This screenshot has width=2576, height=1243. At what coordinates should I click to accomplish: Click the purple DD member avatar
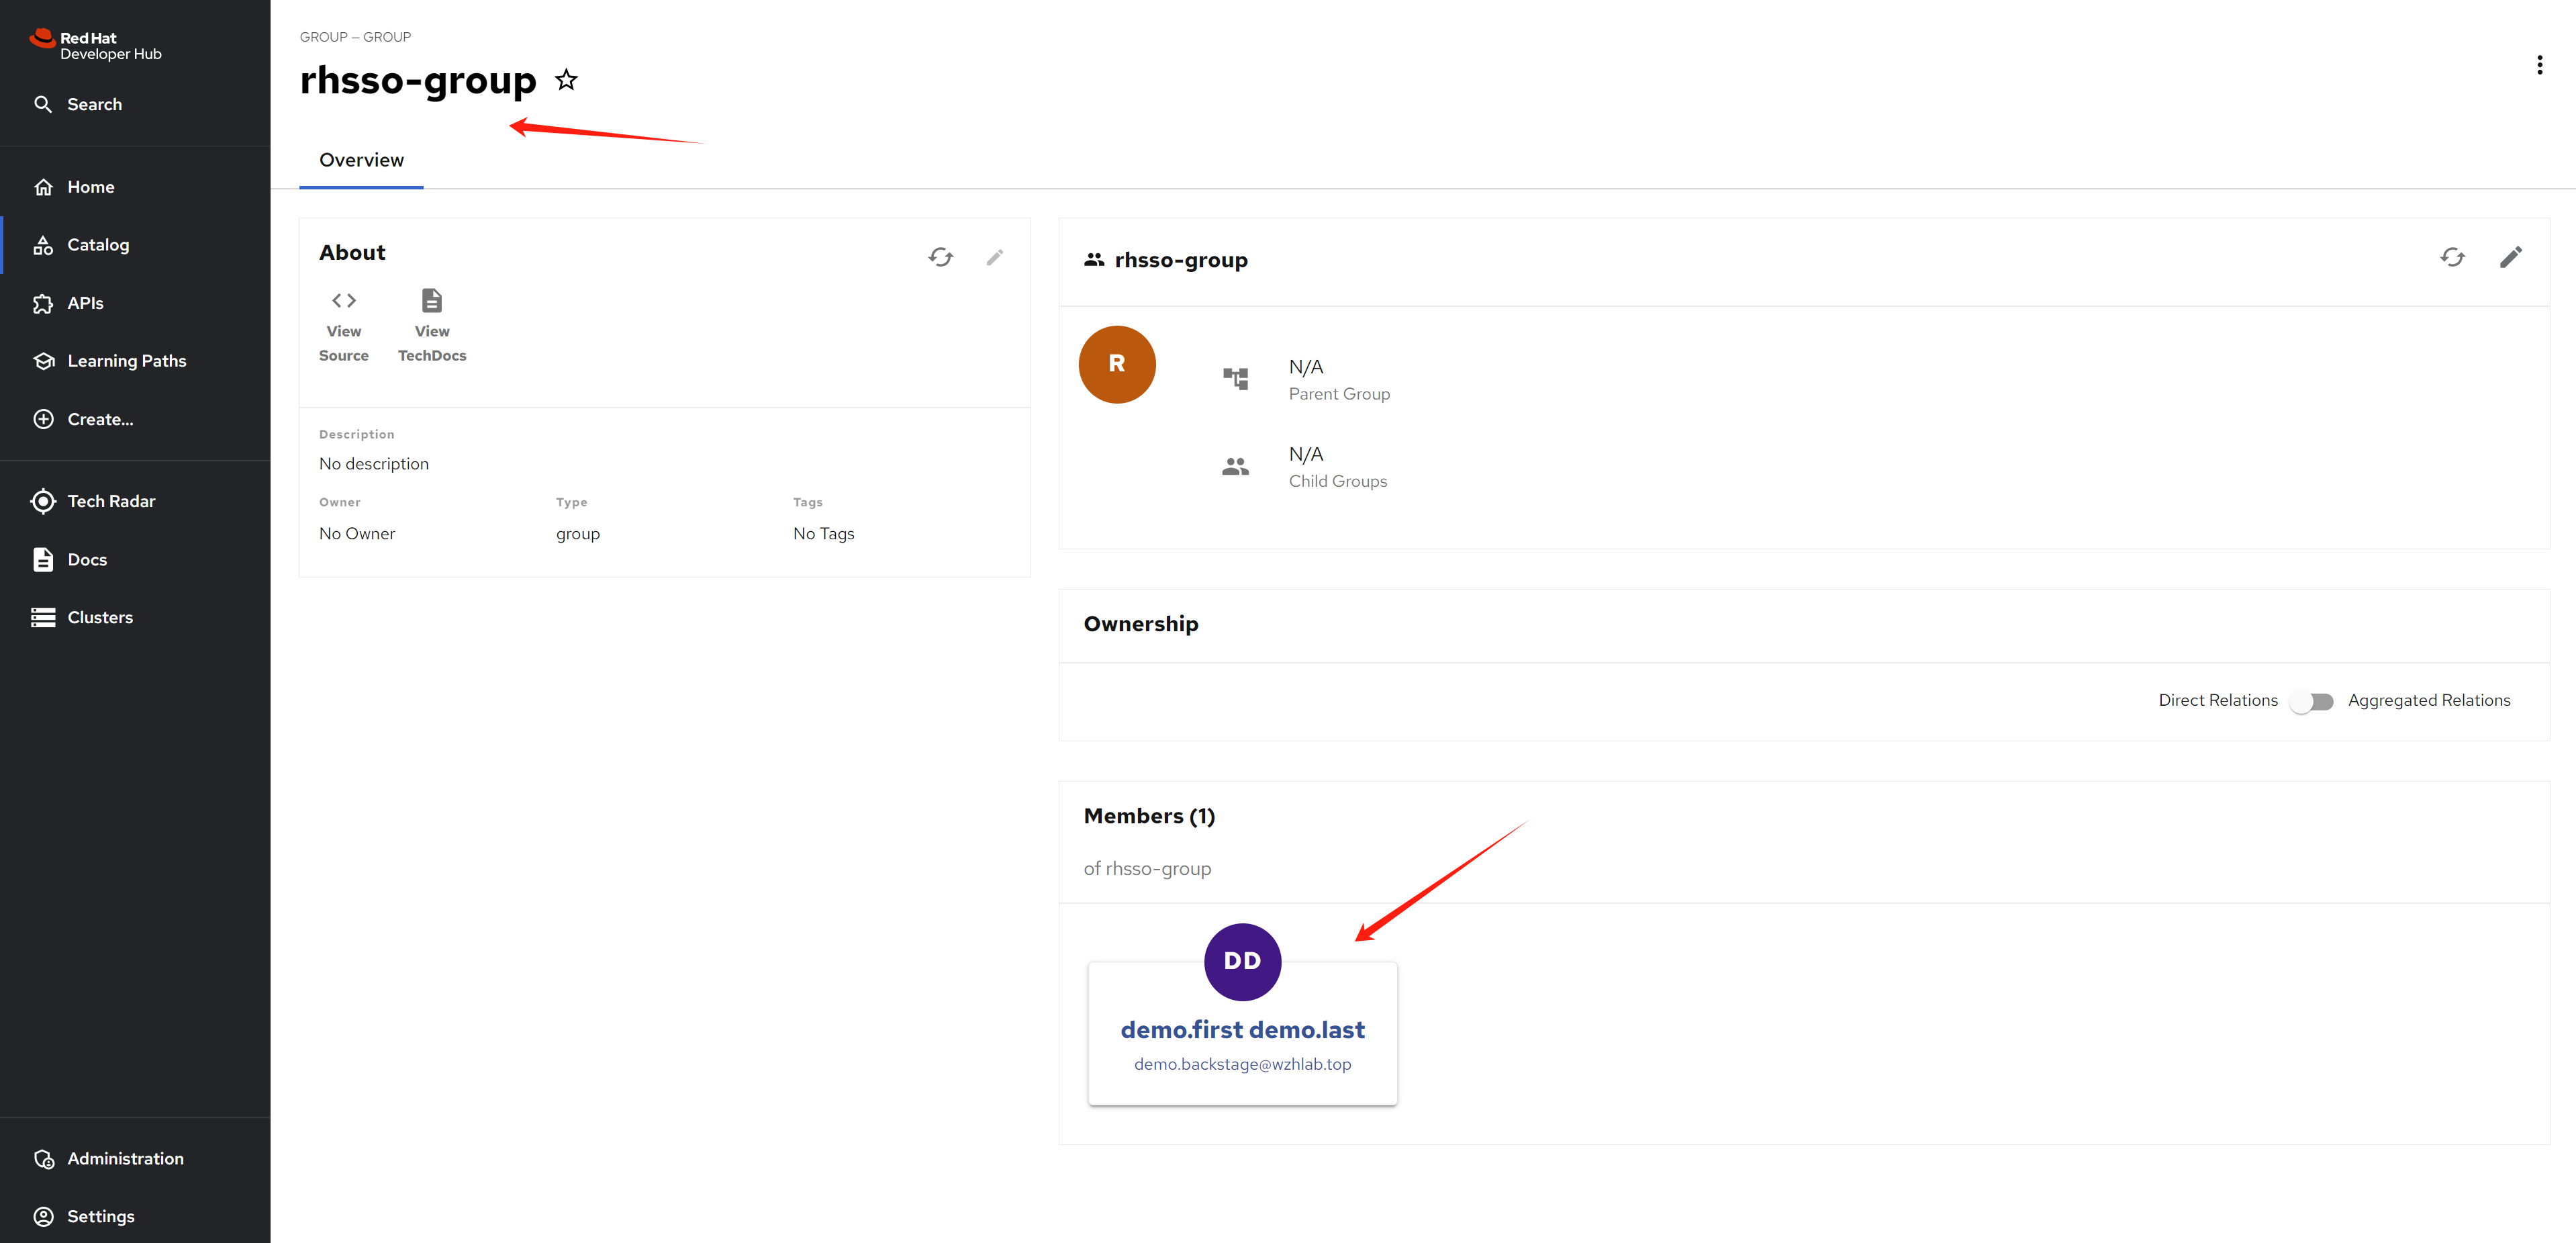[x=1242, y=961]
